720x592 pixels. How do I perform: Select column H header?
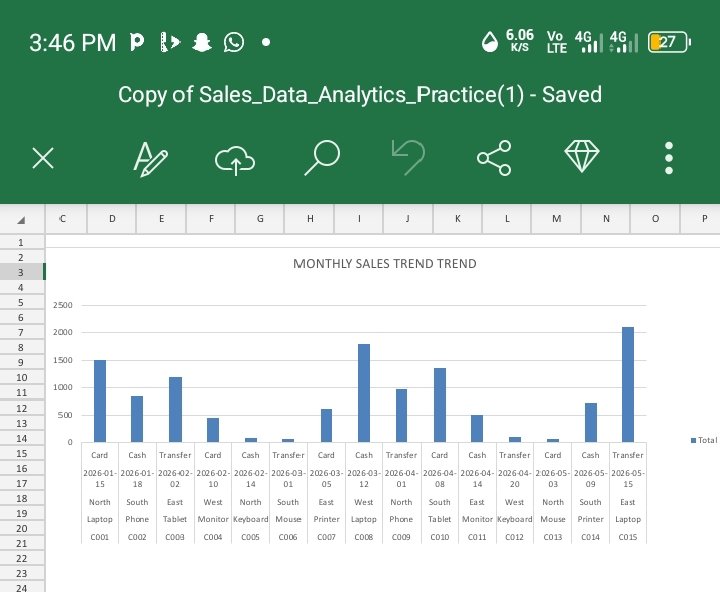[310, 219]
